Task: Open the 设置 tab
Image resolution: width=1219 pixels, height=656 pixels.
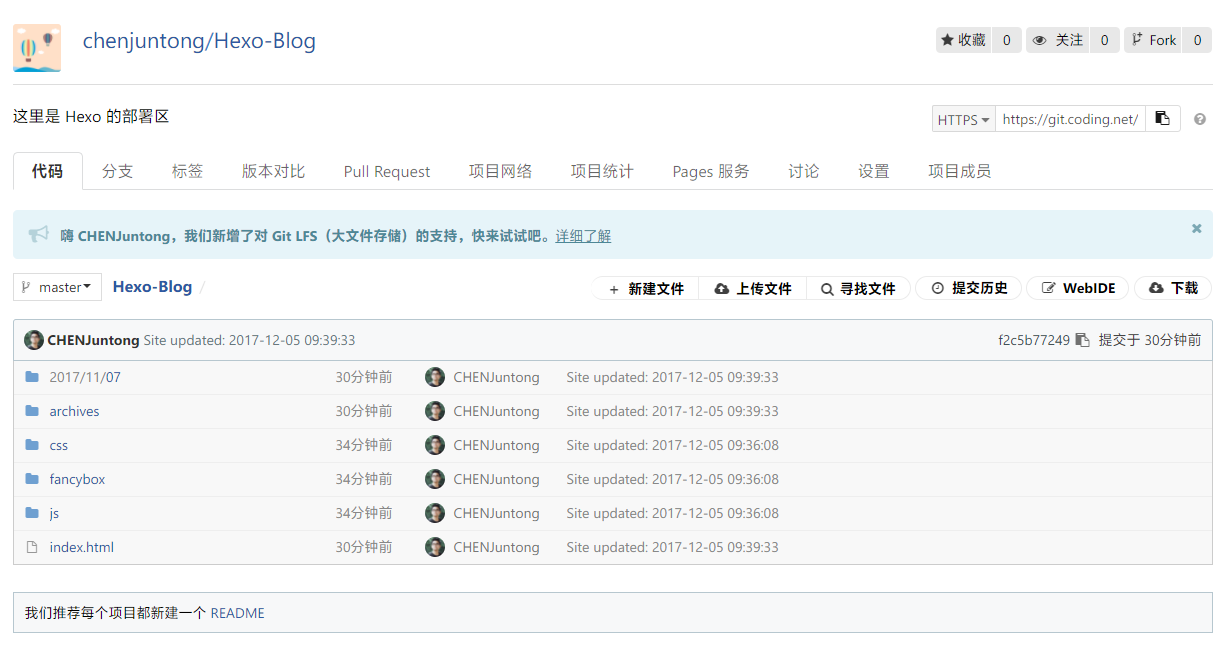Action: (873, 171)
